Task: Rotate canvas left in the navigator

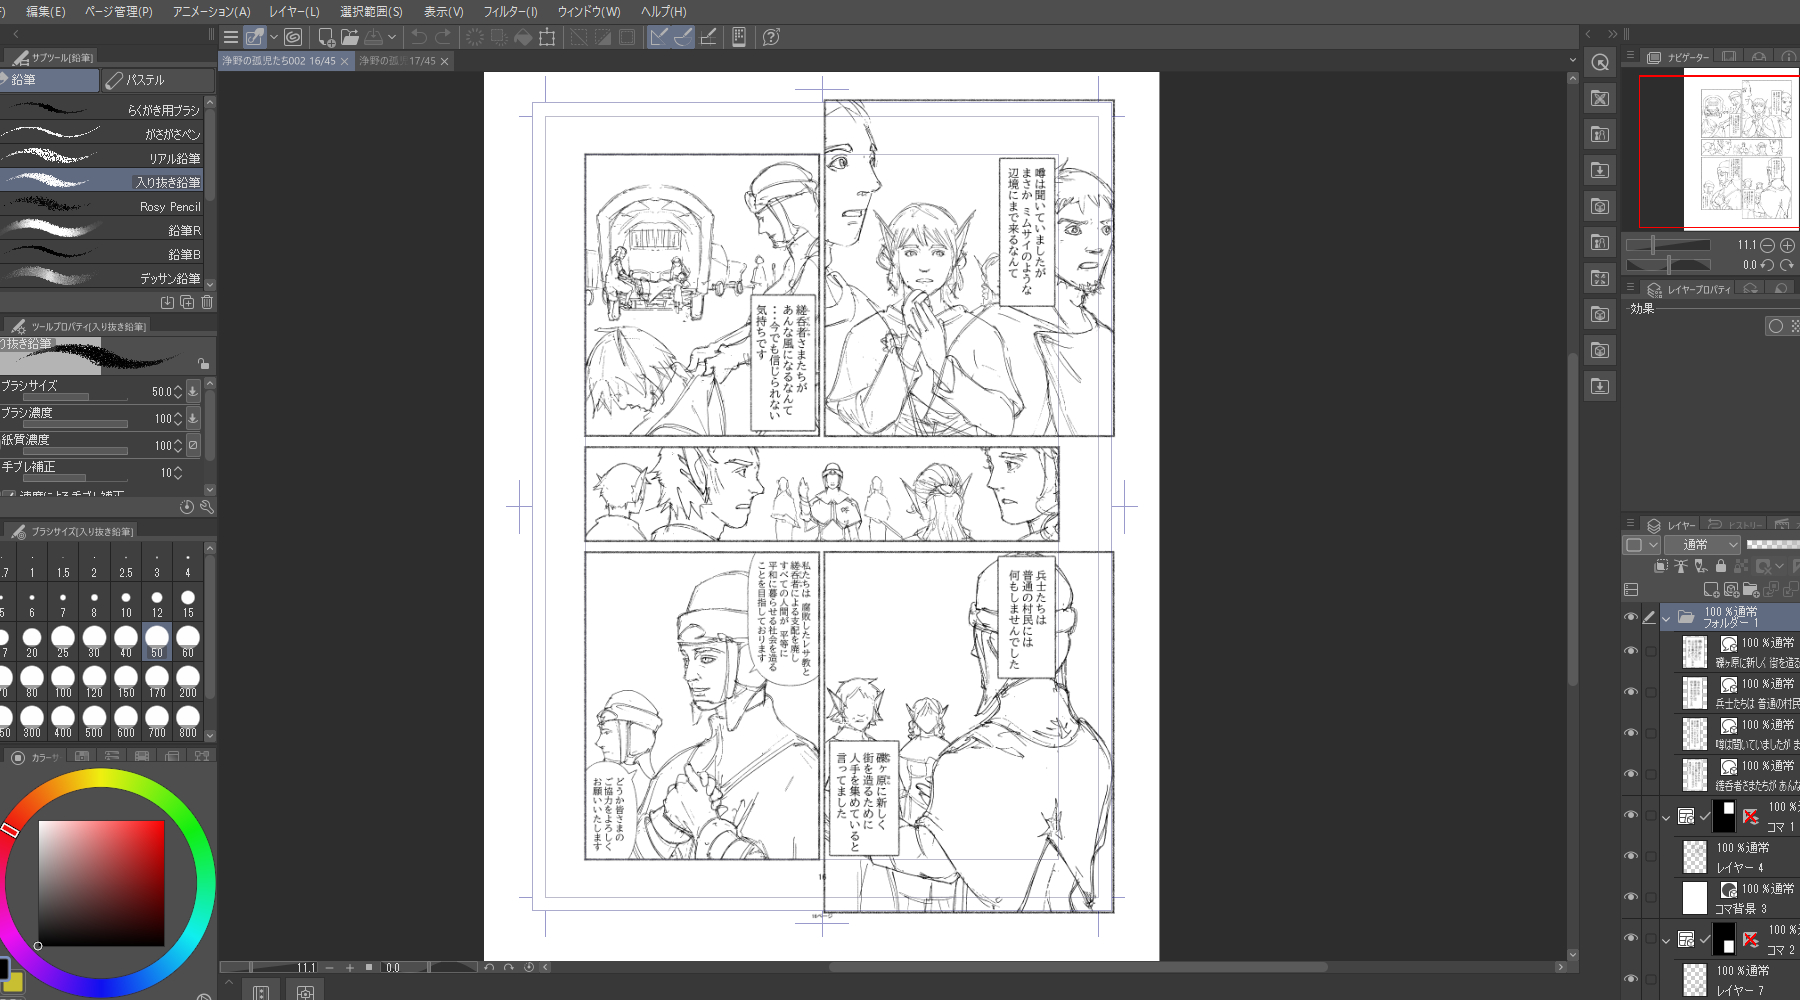Action: (1767, 265)
